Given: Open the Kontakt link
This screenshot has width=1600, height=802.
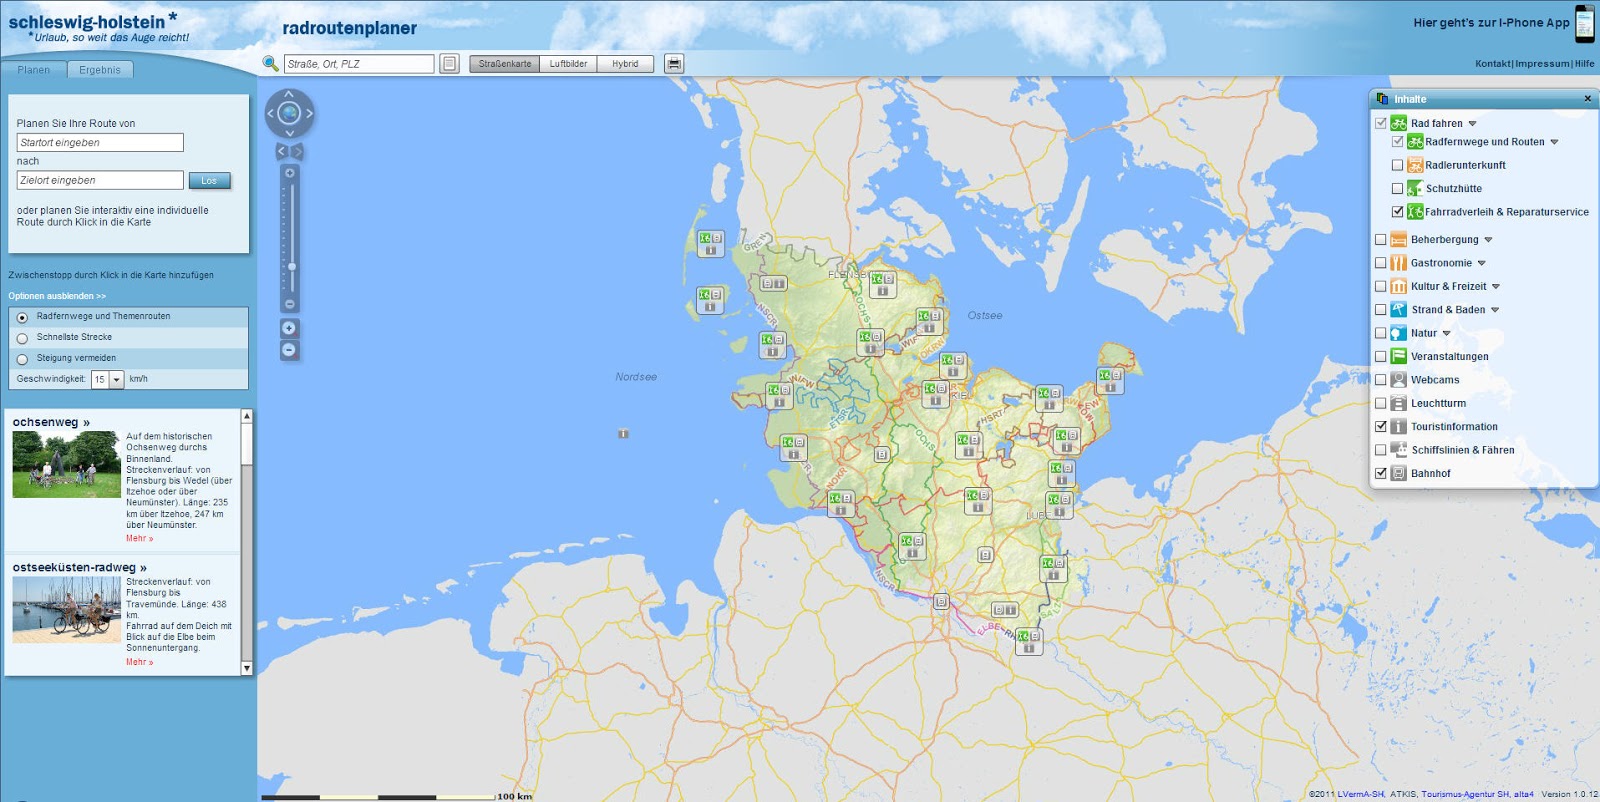Looking at the screenshot, I should click(1493, 64).
